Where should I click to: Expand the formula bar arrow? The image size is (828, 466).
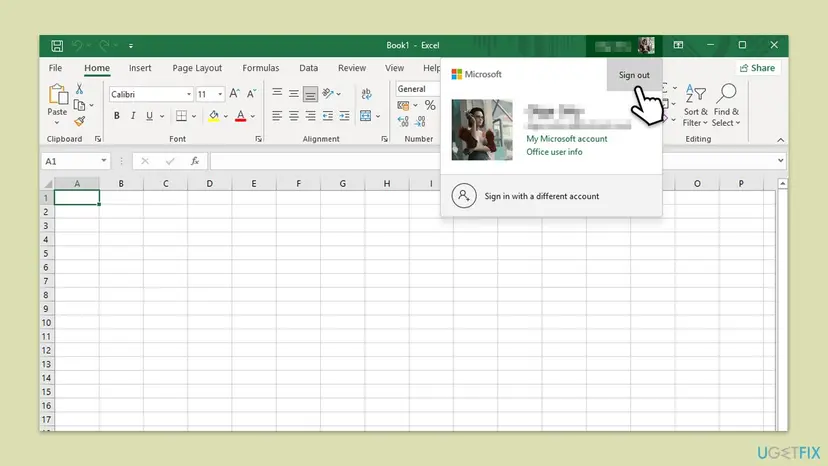pos(780,161)
